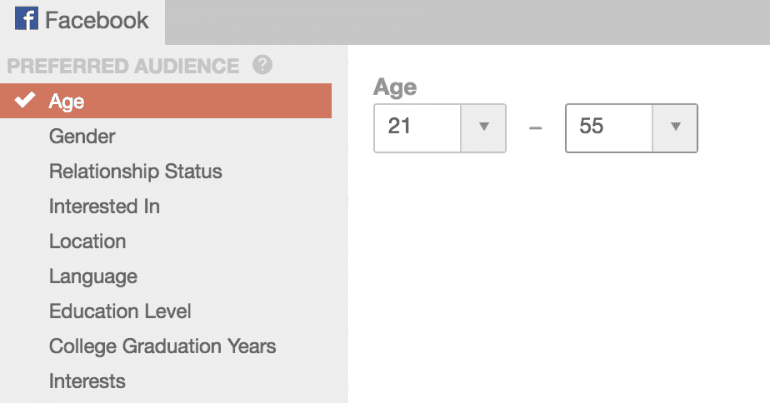Select Language from the audience list
Image resolution: width=770 pixels, height=403 pixels.
click(93, 276)
